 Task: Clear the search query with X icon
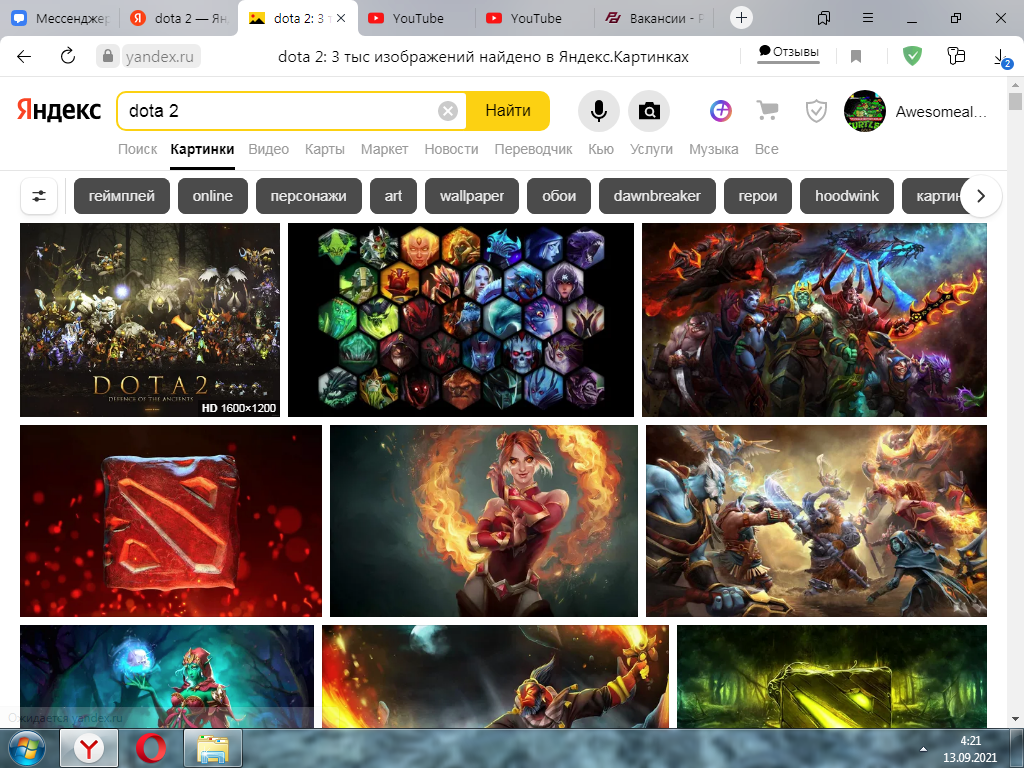(448, 111)
